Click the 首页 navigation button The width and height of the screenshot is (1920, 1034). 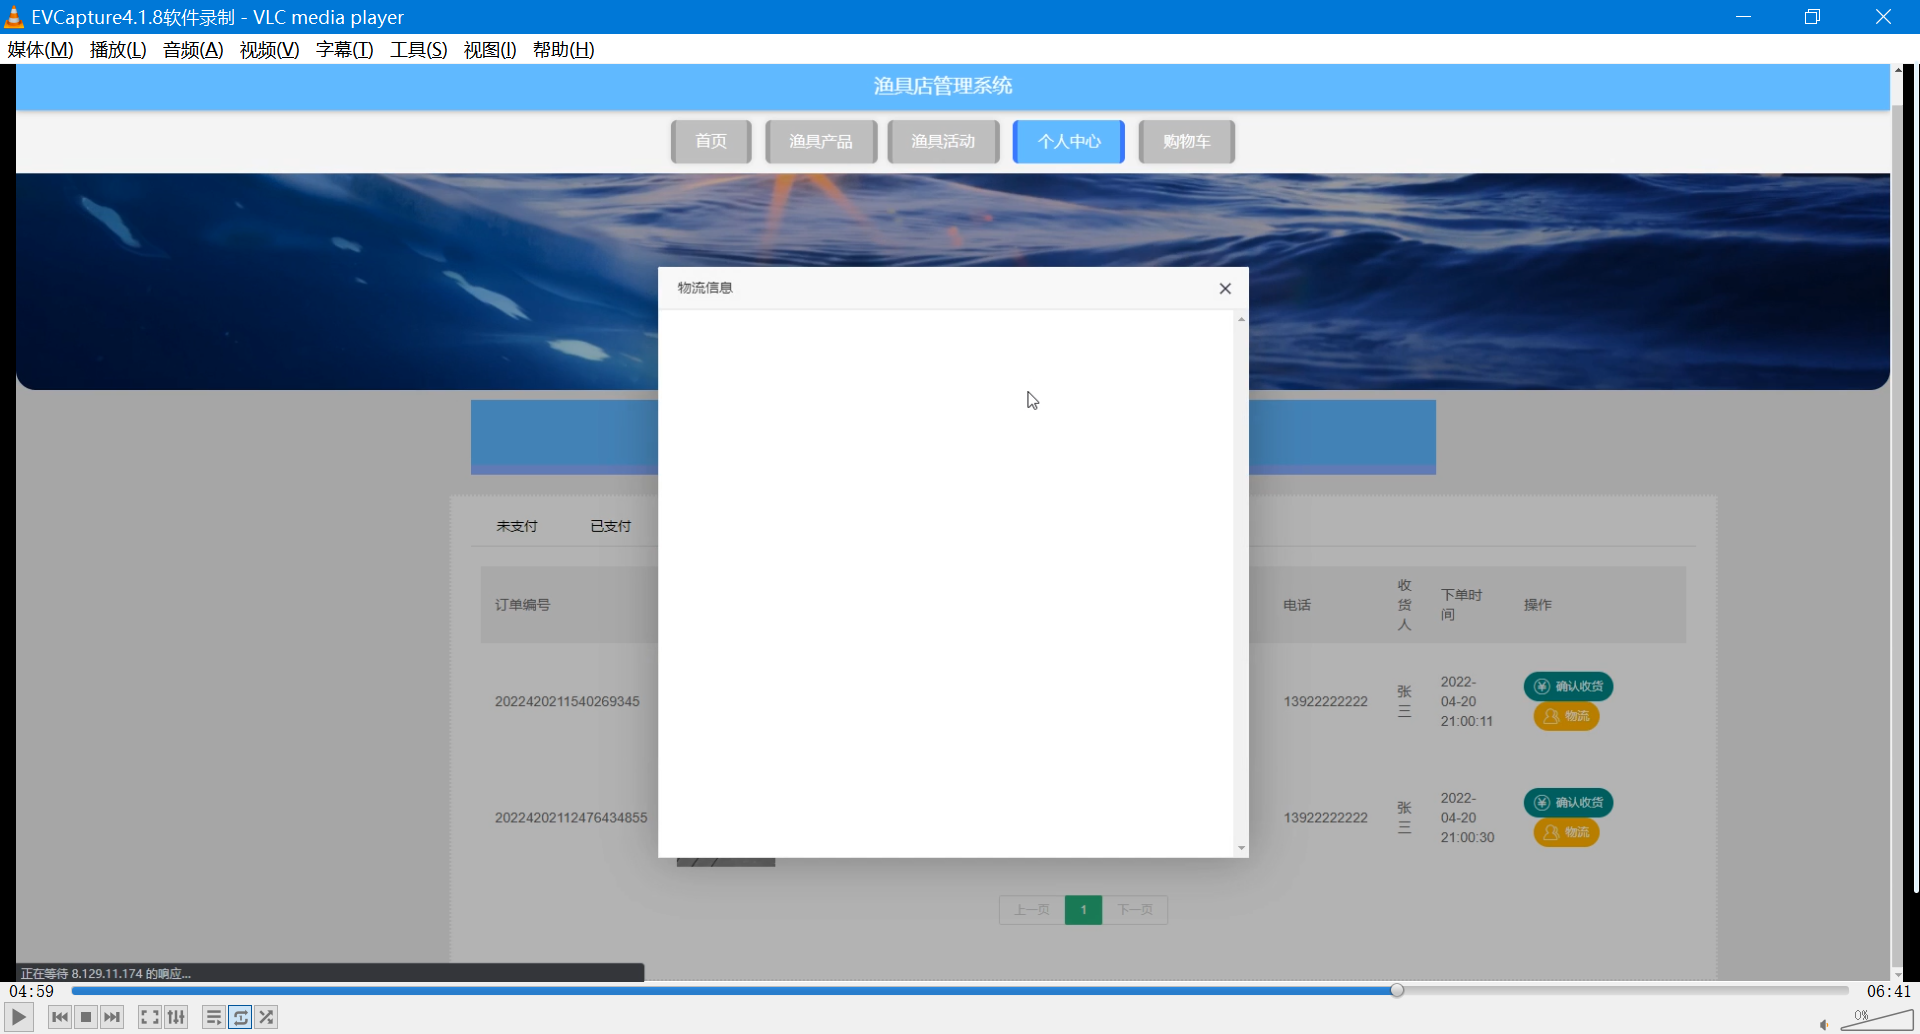[x=711, y=141]
